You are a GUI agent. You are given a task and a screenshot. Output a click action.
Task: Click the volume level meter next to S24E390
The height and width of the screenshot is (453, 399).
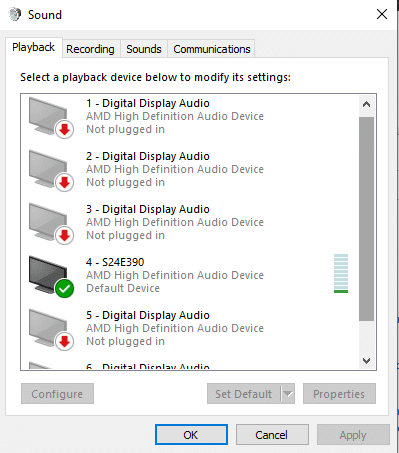341,274
